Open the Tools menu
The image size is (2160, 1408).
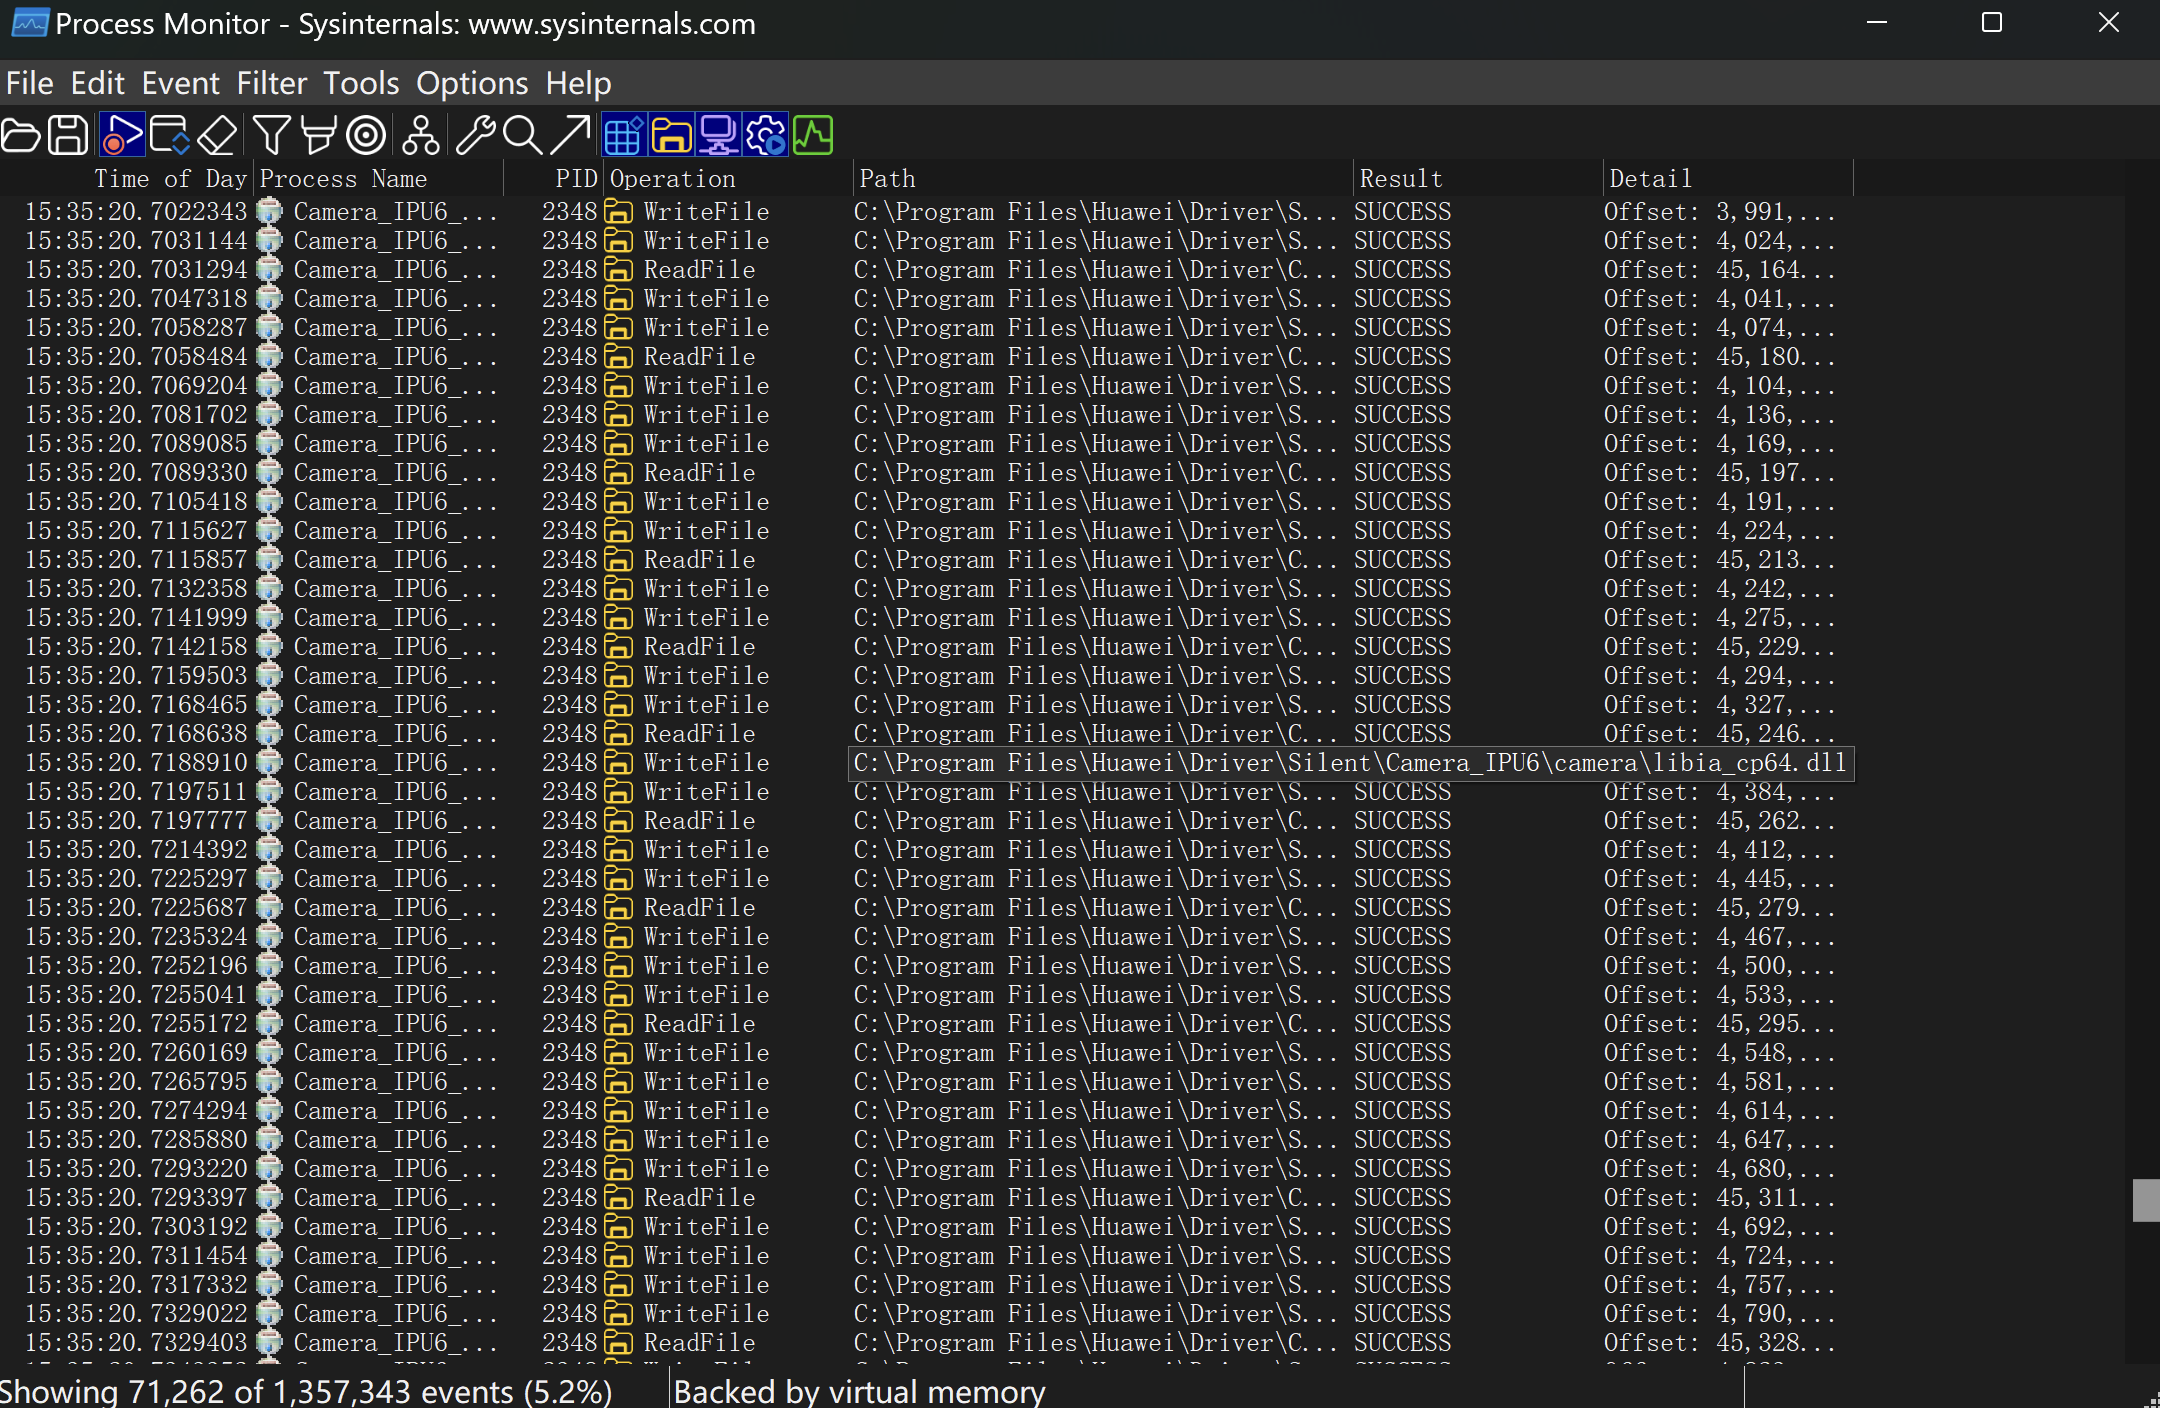[x=361, y=83]
